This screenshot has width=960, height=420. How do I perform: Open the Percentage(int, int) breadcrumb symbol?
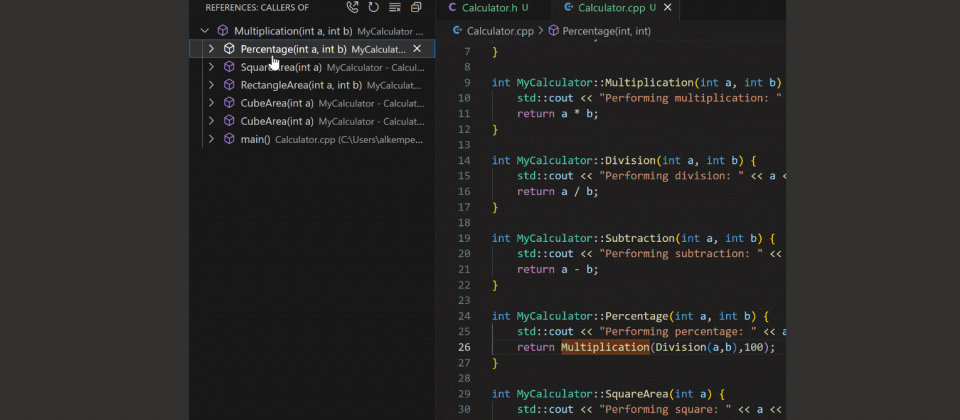tap(606, 31)
